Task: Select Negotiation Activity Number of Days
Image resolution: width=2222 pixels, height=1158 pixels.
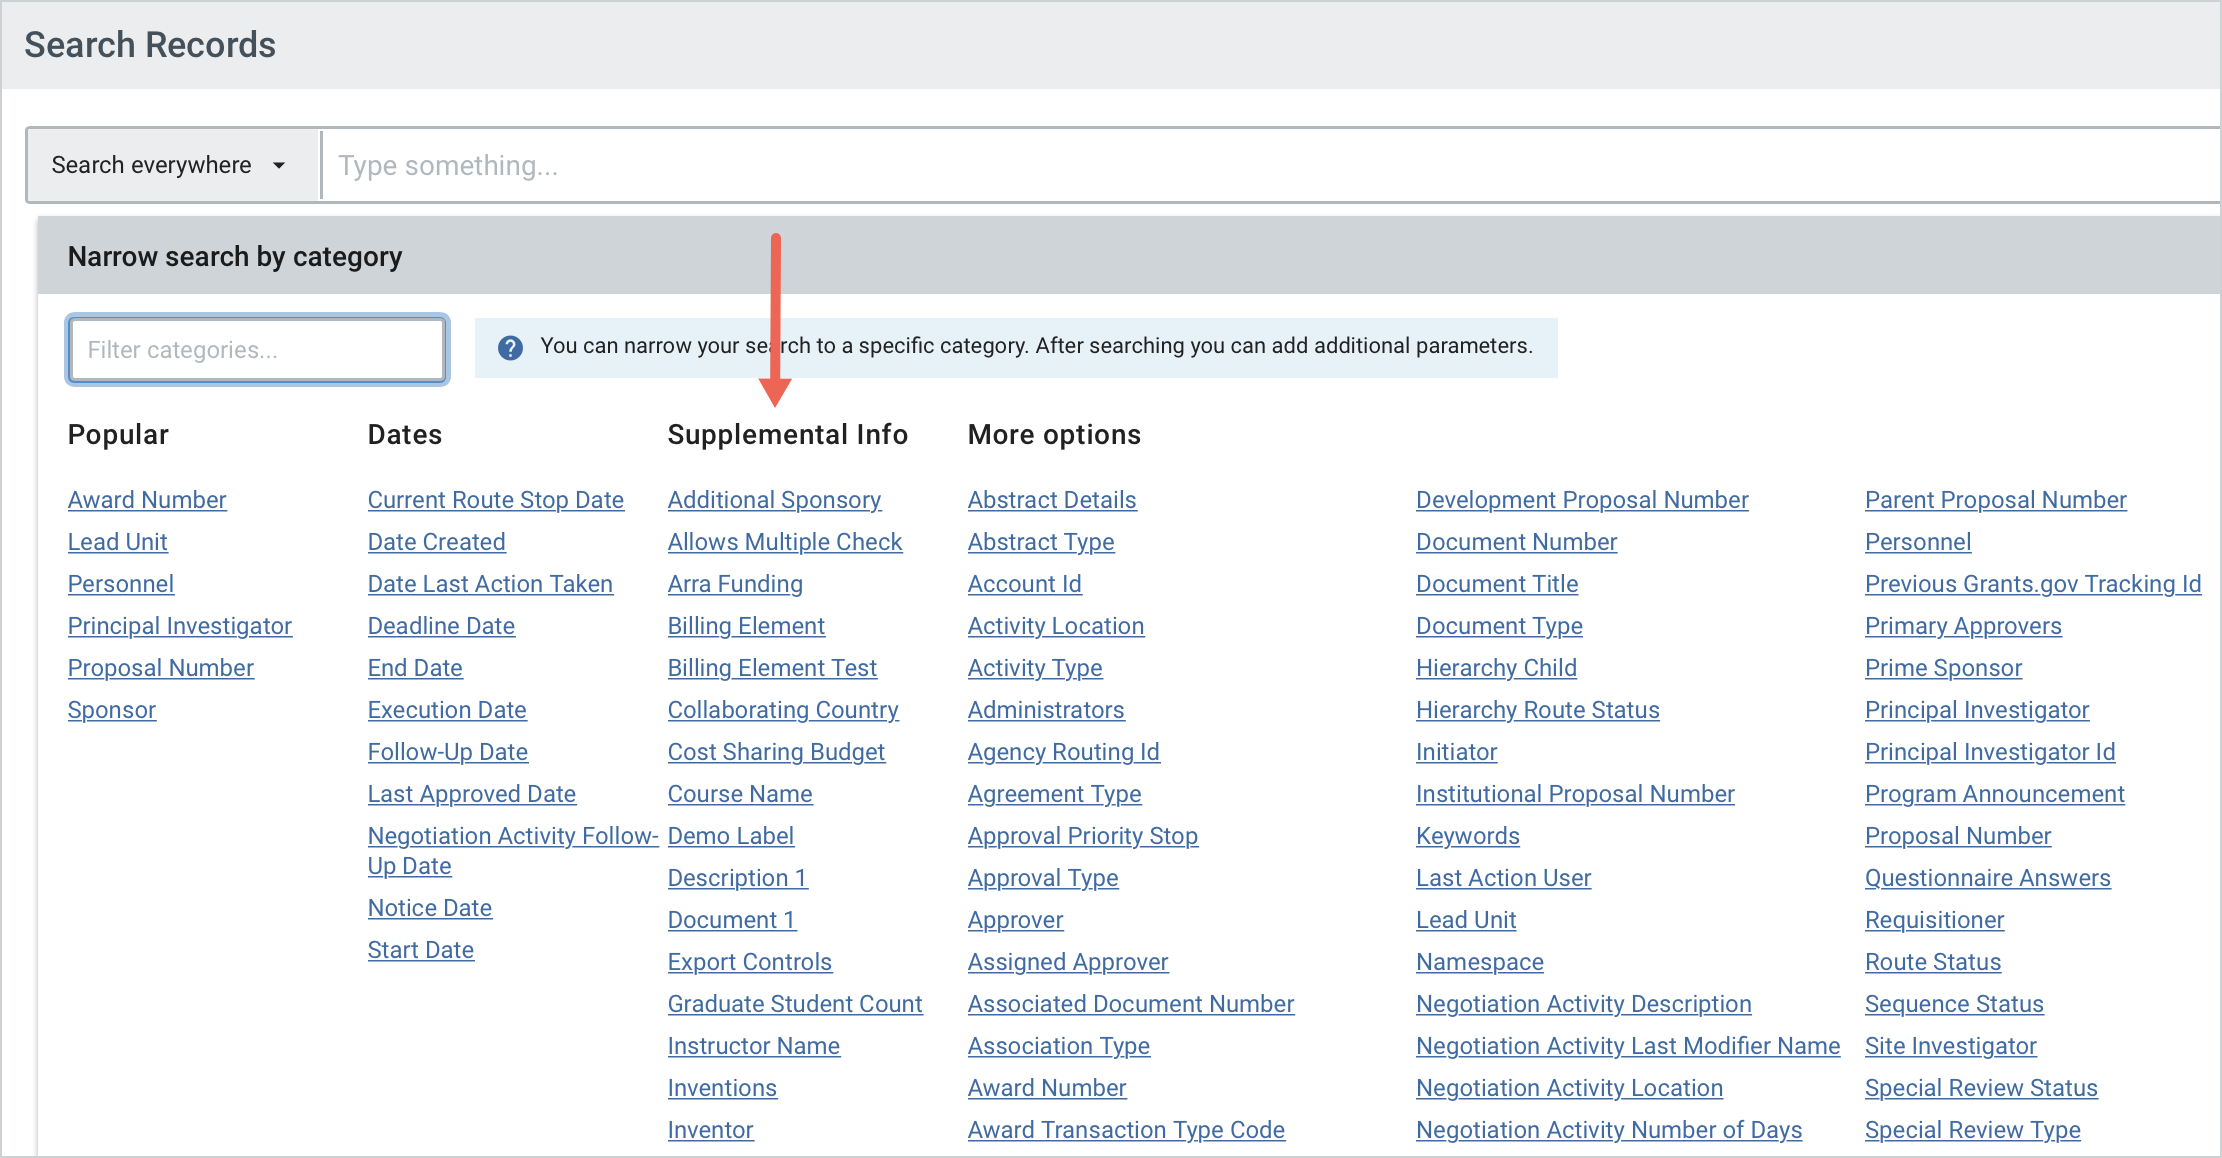Action: pyautogui.click(x=1609, y=1130)
